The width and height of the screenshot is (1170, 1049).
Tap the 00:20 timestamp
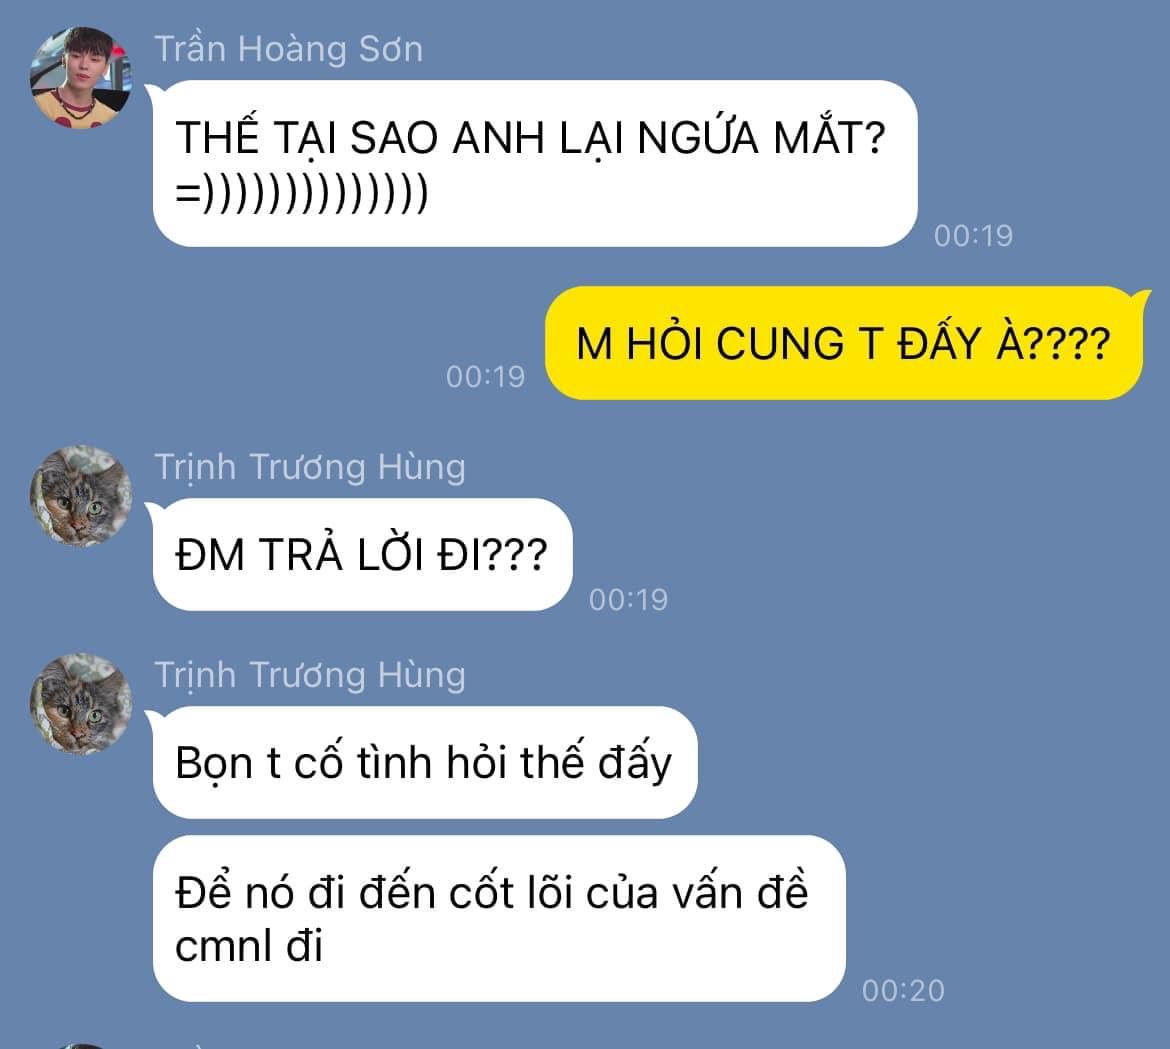pyautogui.click(x=903, y=991)
